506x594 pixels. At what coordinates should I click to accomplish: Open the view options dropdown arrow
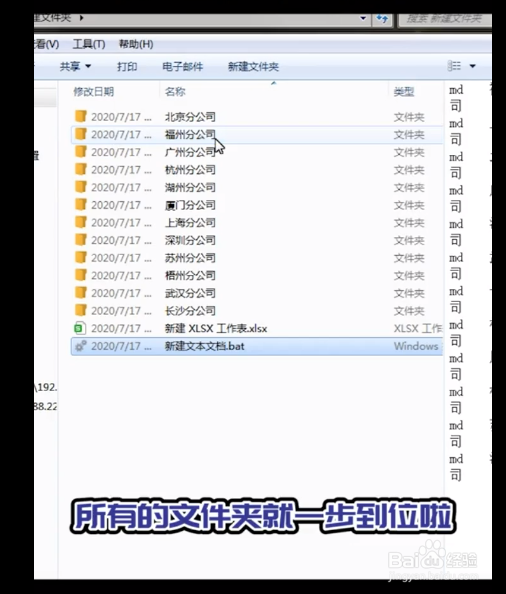coord(472,66)
